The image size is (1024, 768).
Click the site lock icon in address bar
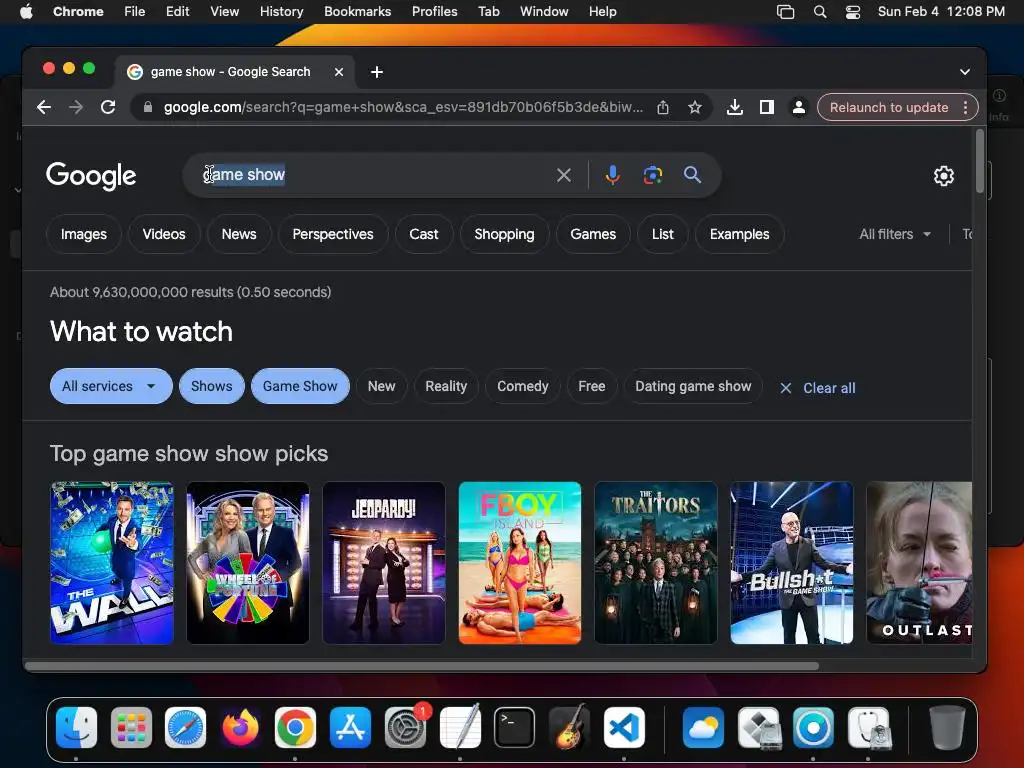(x=148, y=107)
